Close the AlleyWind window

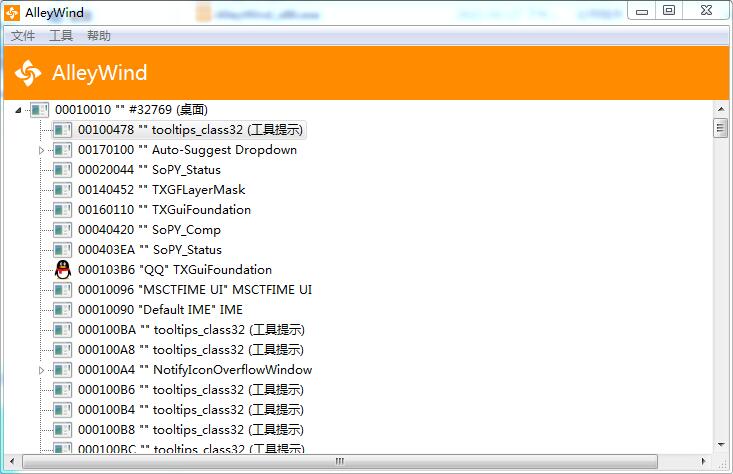click(x=706, y=10)
